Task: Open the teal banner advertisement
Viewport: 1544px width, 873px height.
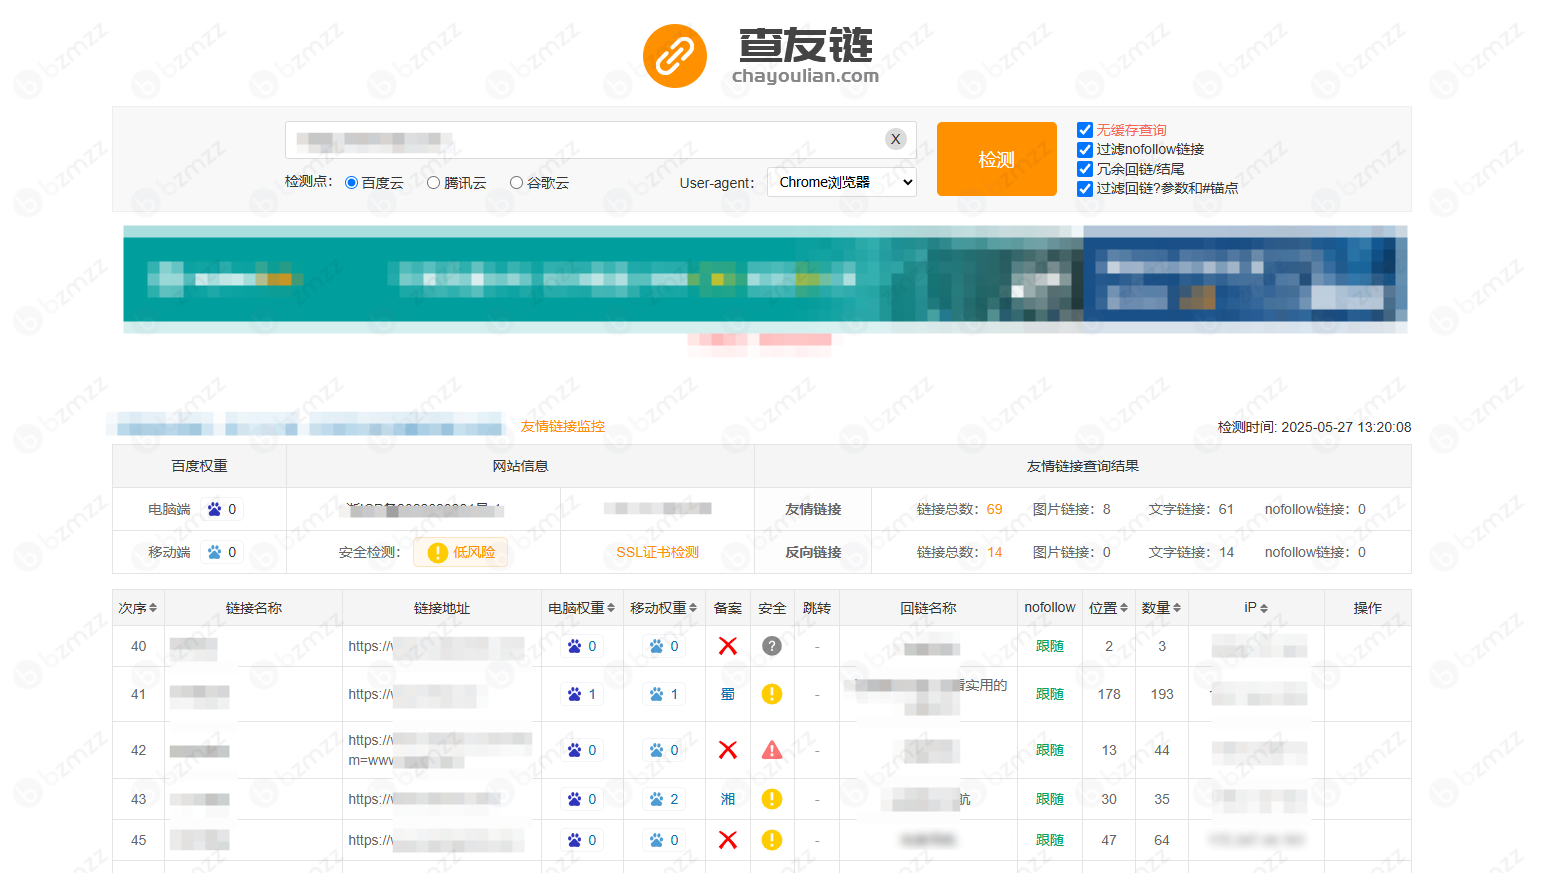Action: (x=603, y=279)
